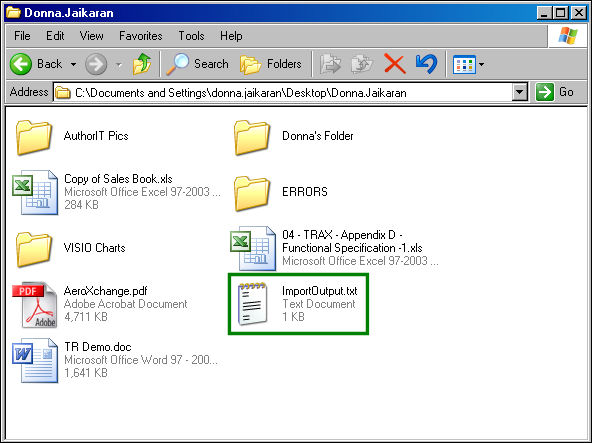This screenshot has height=443, width=592.
Task: Click the 284 KB size text
Action: [81, 205]
